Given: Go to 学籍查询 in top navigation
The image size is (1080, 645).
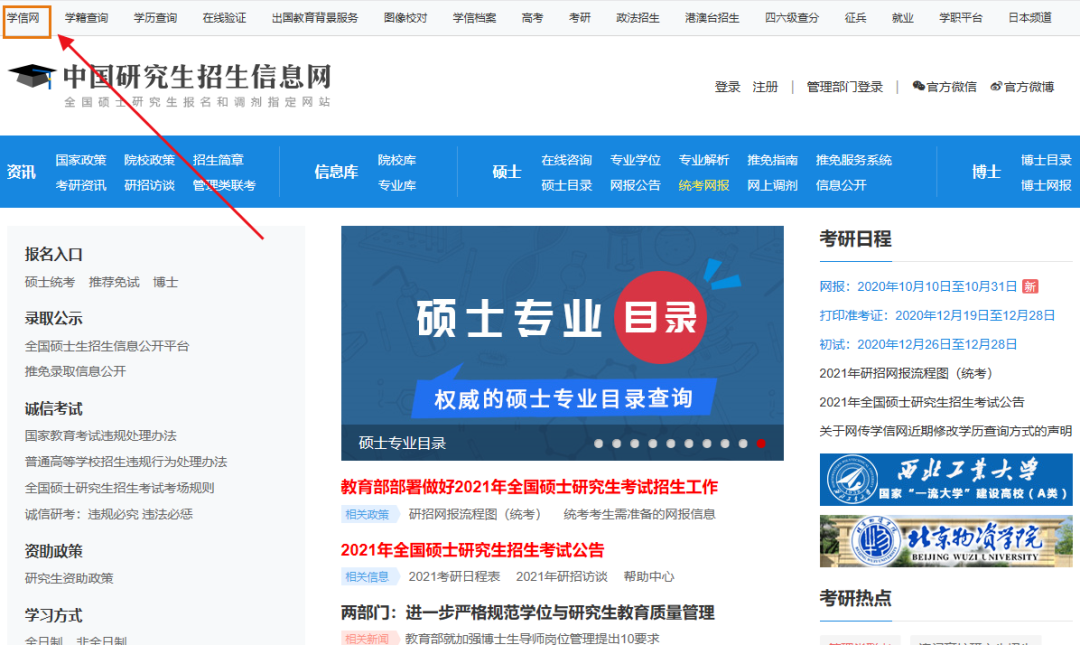Looking at the screenshot, I should (86, 18).
